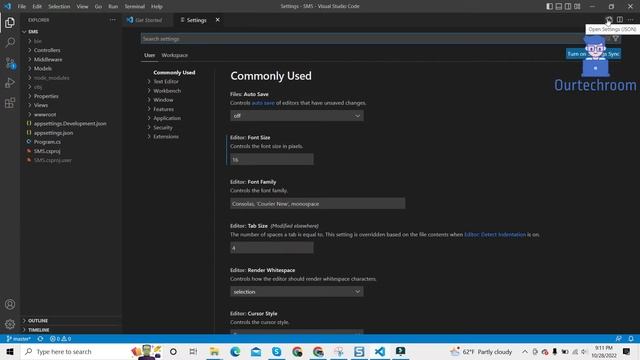Open the Explorer view in activity bar

pyautogui.click(x=10, y=22)
